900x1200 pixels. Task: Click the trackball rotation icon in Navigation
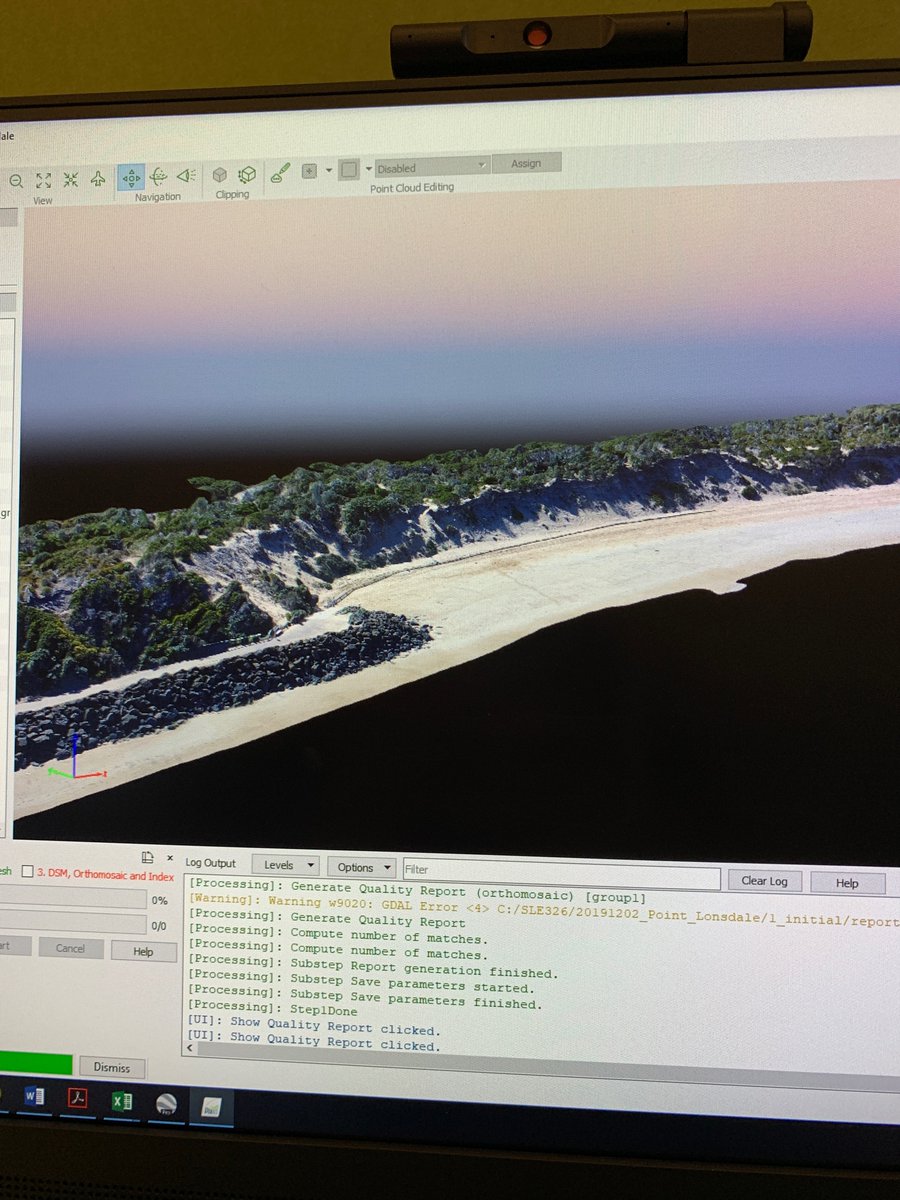[x=160, y=176]
